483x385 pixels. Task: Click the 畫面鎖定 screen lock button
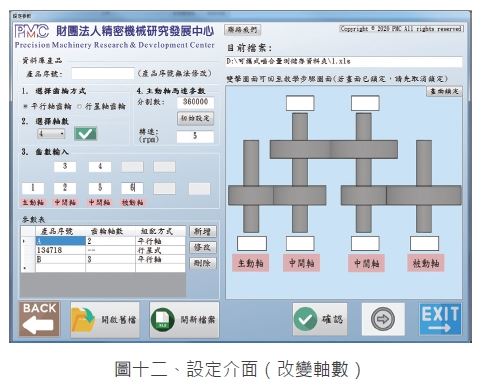pos(444,91)
